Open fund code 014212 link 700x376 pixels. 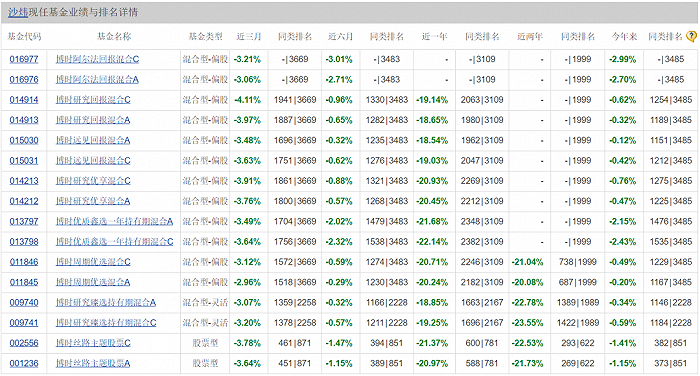[24, 201]
